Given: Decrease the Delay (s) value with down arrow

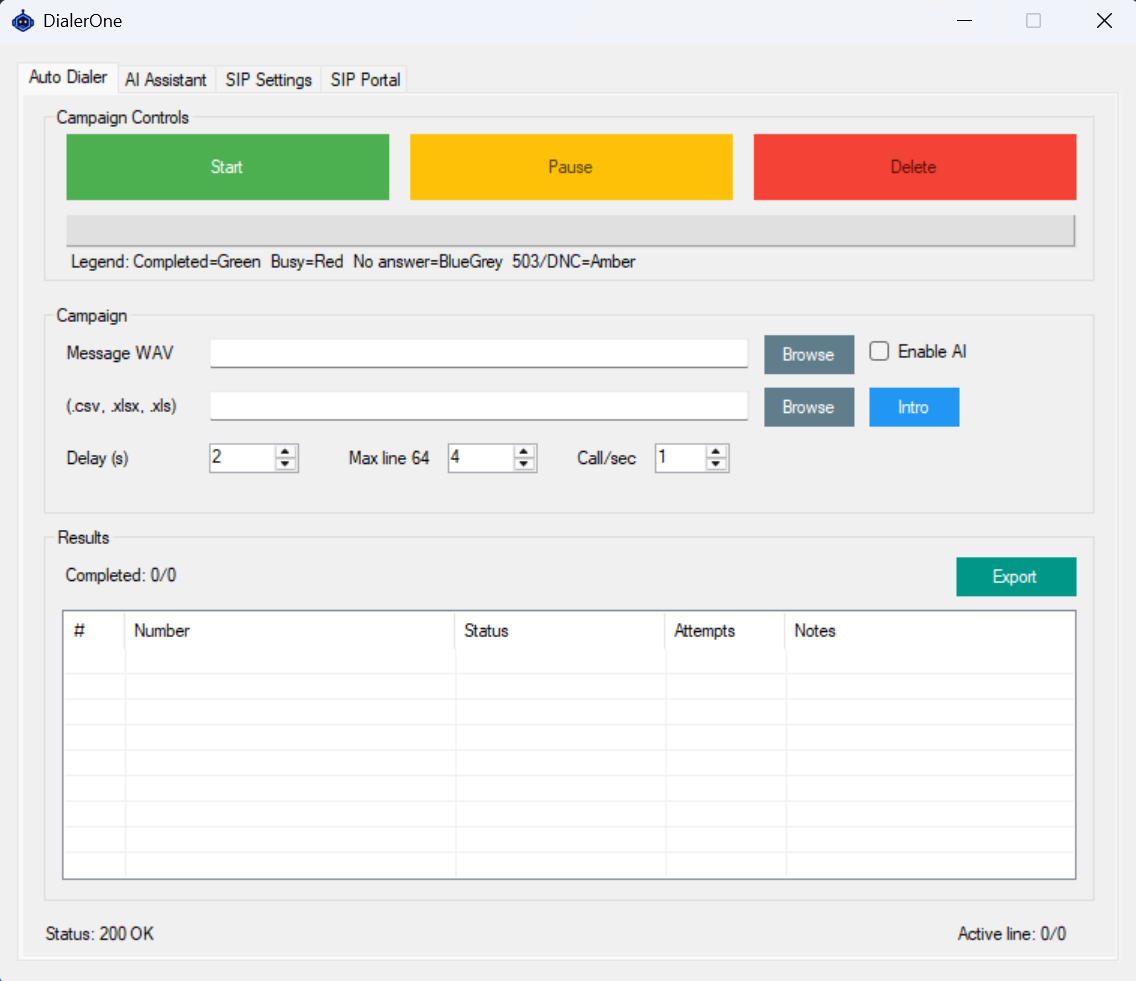Looking at the screenshot, I should 286,464.
